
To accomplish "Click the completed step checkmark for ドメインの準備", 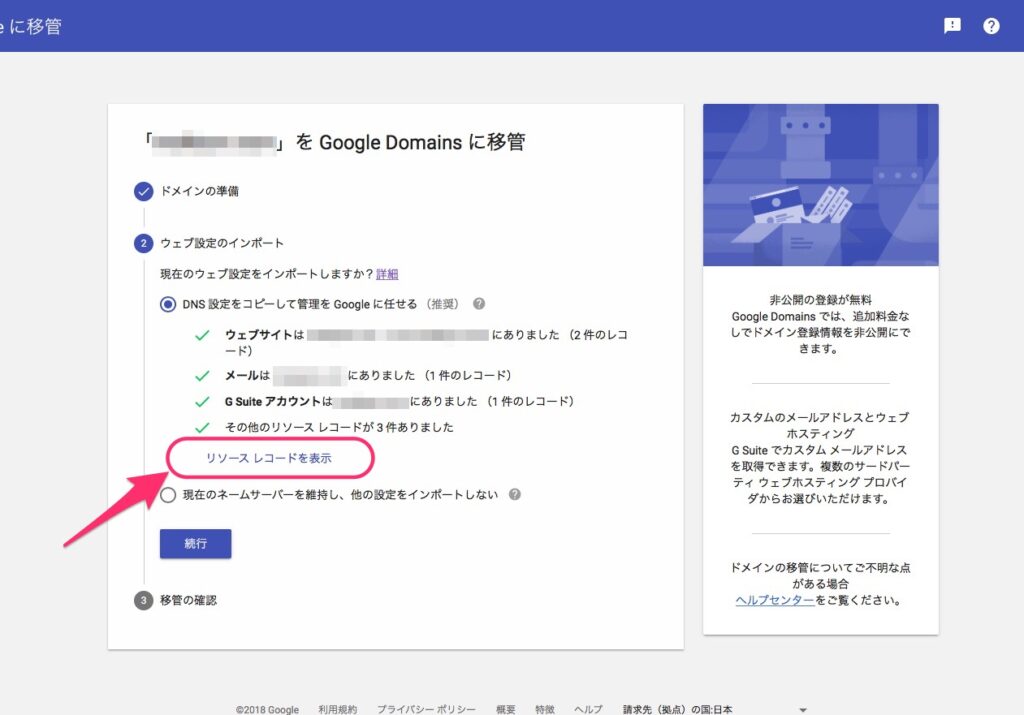I will click(x=144, y=191).
